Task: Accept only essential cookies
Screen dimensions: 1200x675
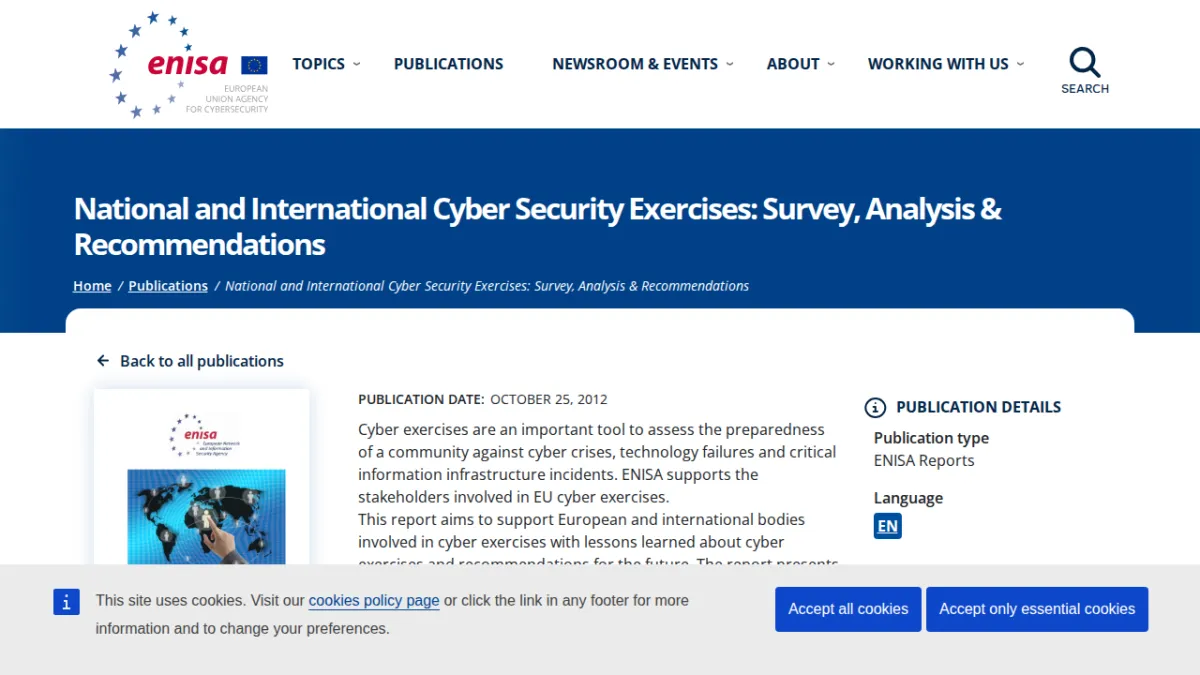Action: (x=1037, y=609)
